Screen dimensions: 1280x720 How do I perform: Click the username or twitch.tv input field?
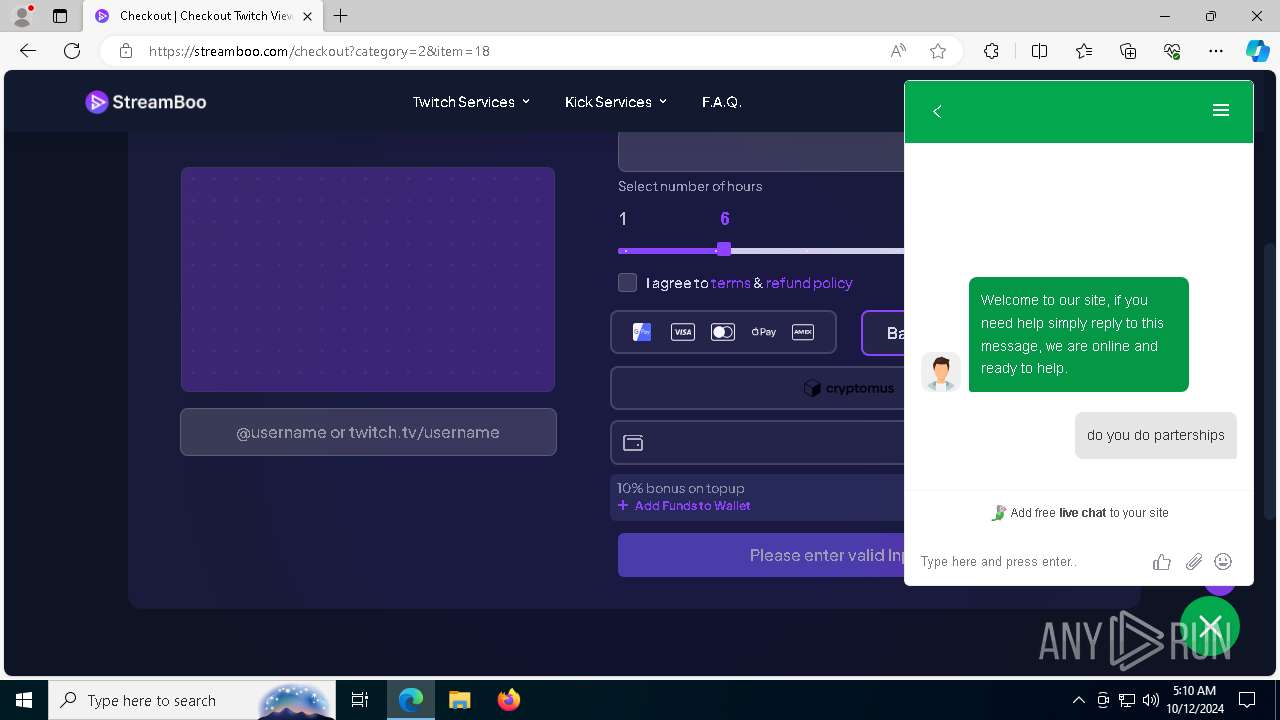pyautogui.click(x=368, y=432)
